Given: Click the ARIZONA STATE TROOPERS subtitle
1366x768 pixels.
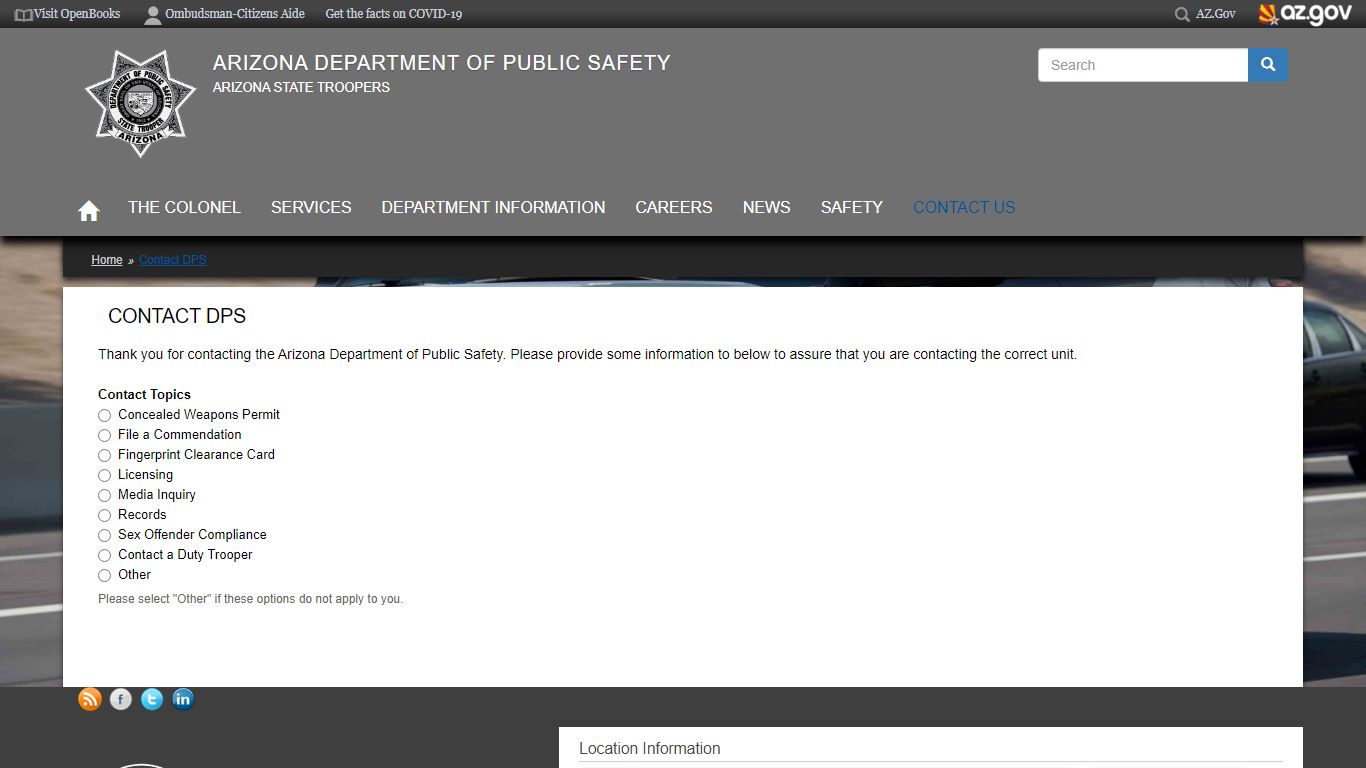Looking at the screenshot, I should tap(301, 87).
